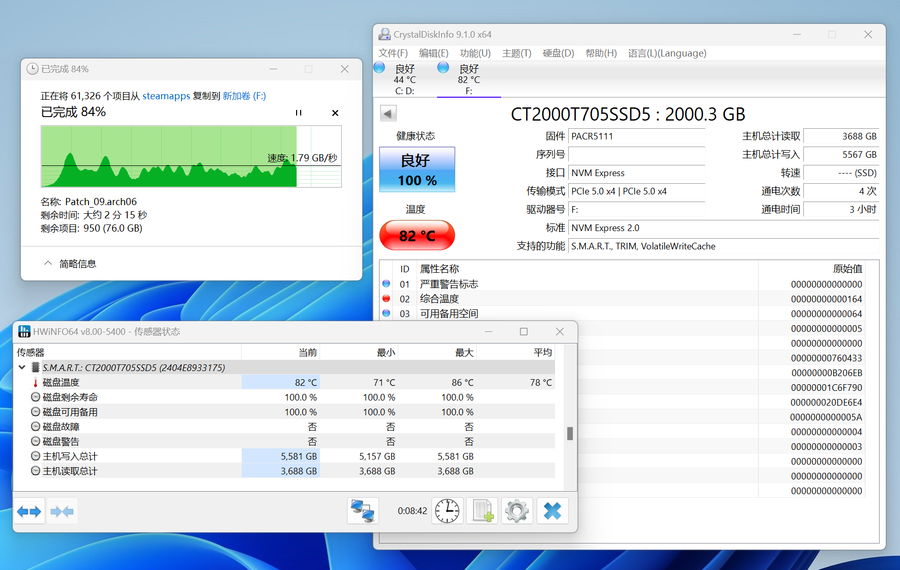900x570 pixels.
Task: Open the 新加卷 (F:) destination link
Action: coord(244,96)
